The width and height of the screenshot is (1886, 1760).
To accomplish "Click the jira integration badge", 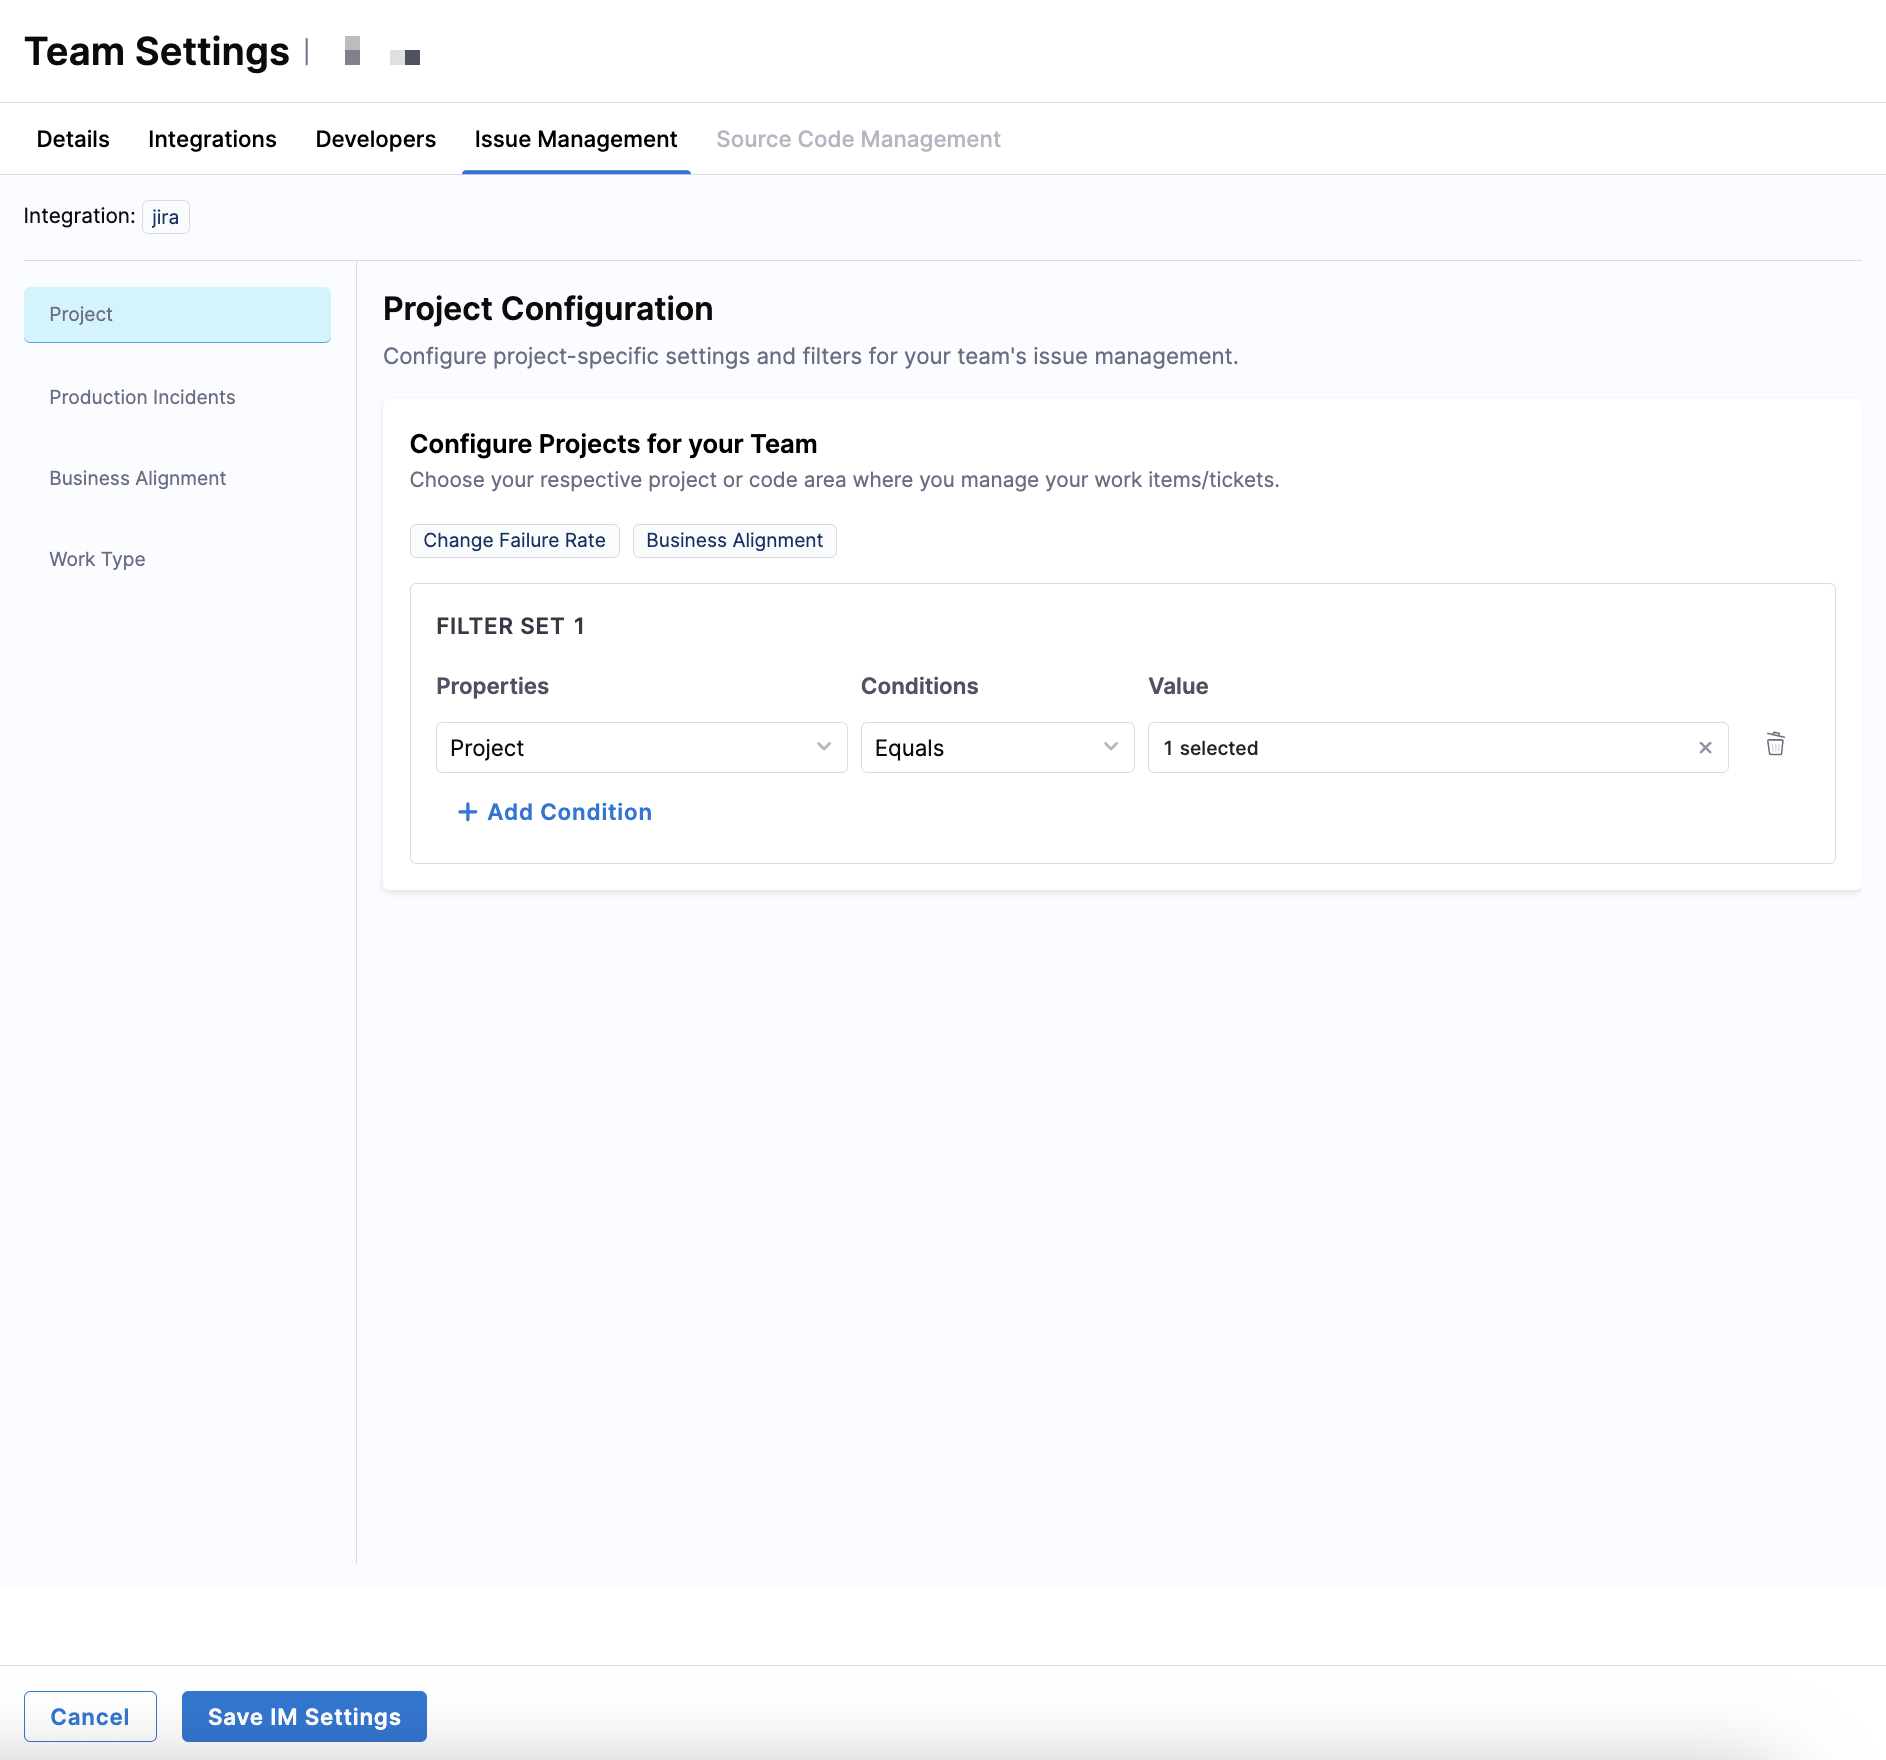I will [x=165, y=217].
